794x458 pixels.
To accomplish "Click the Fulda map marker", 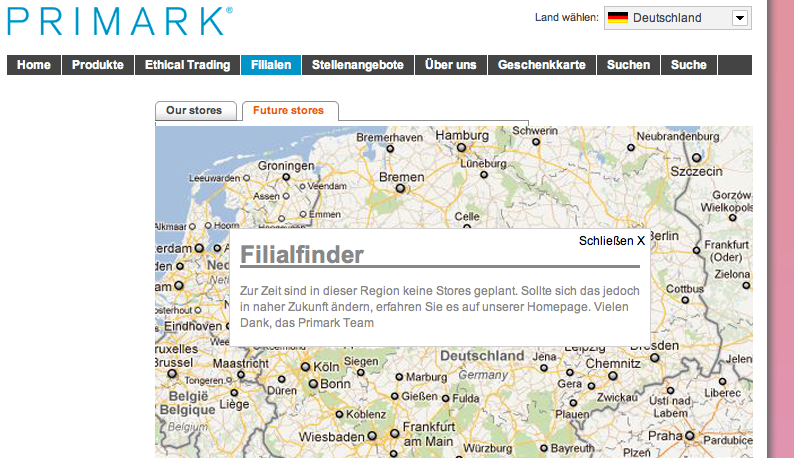I will [446, 399].
